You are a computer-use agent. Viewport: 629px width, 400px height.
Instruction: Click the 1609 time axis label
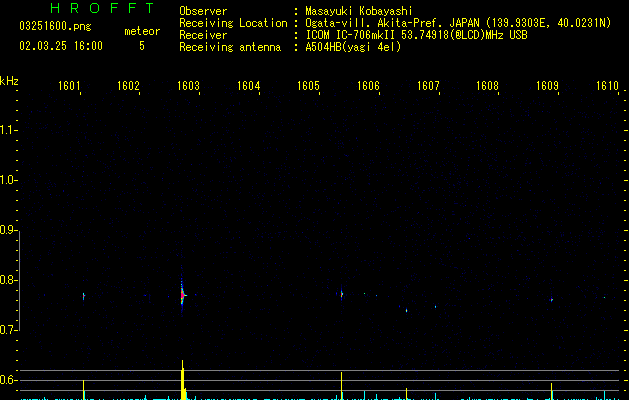click(x=547, y=85)
